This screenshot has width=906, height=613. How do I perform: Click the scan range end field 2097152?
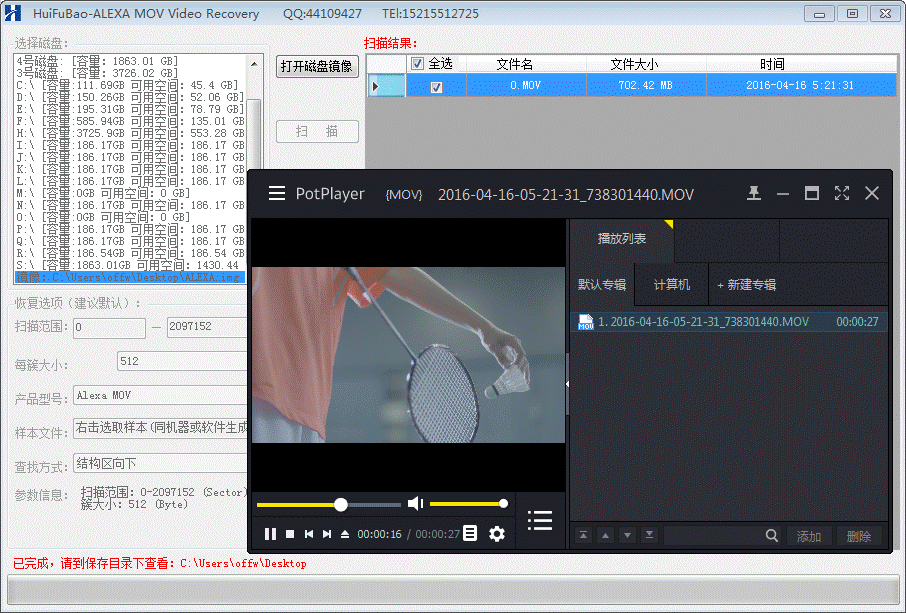[x=207, y=327]
